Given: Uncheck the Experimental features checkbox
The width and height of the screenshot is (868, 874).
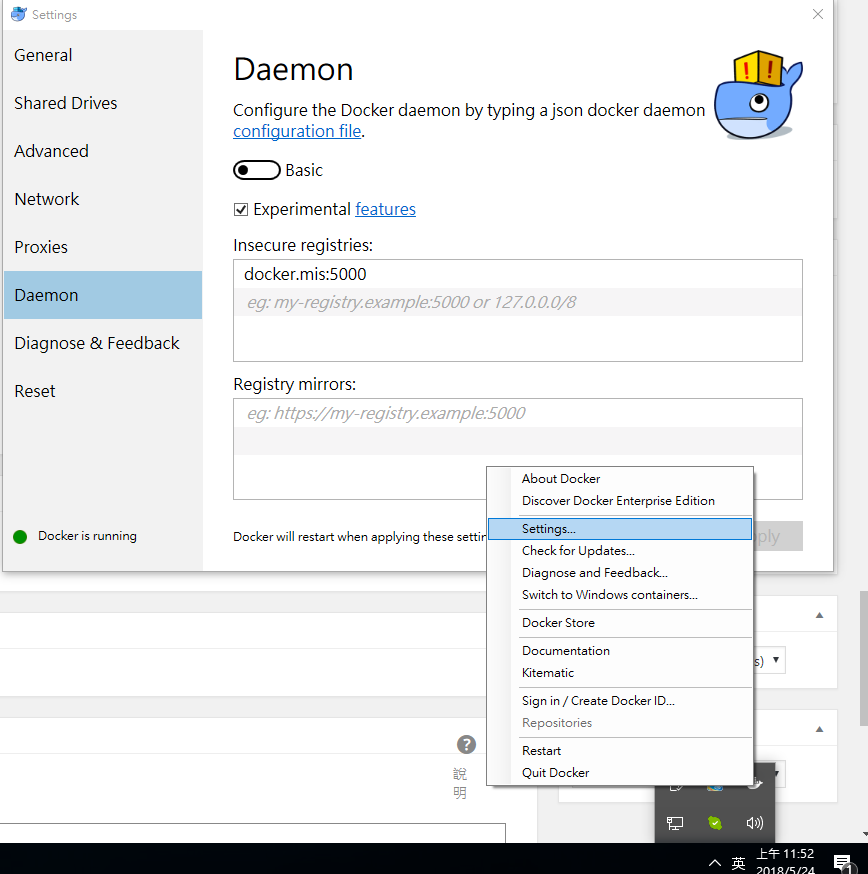Looking at the screenshot, I should coord(241,210).
